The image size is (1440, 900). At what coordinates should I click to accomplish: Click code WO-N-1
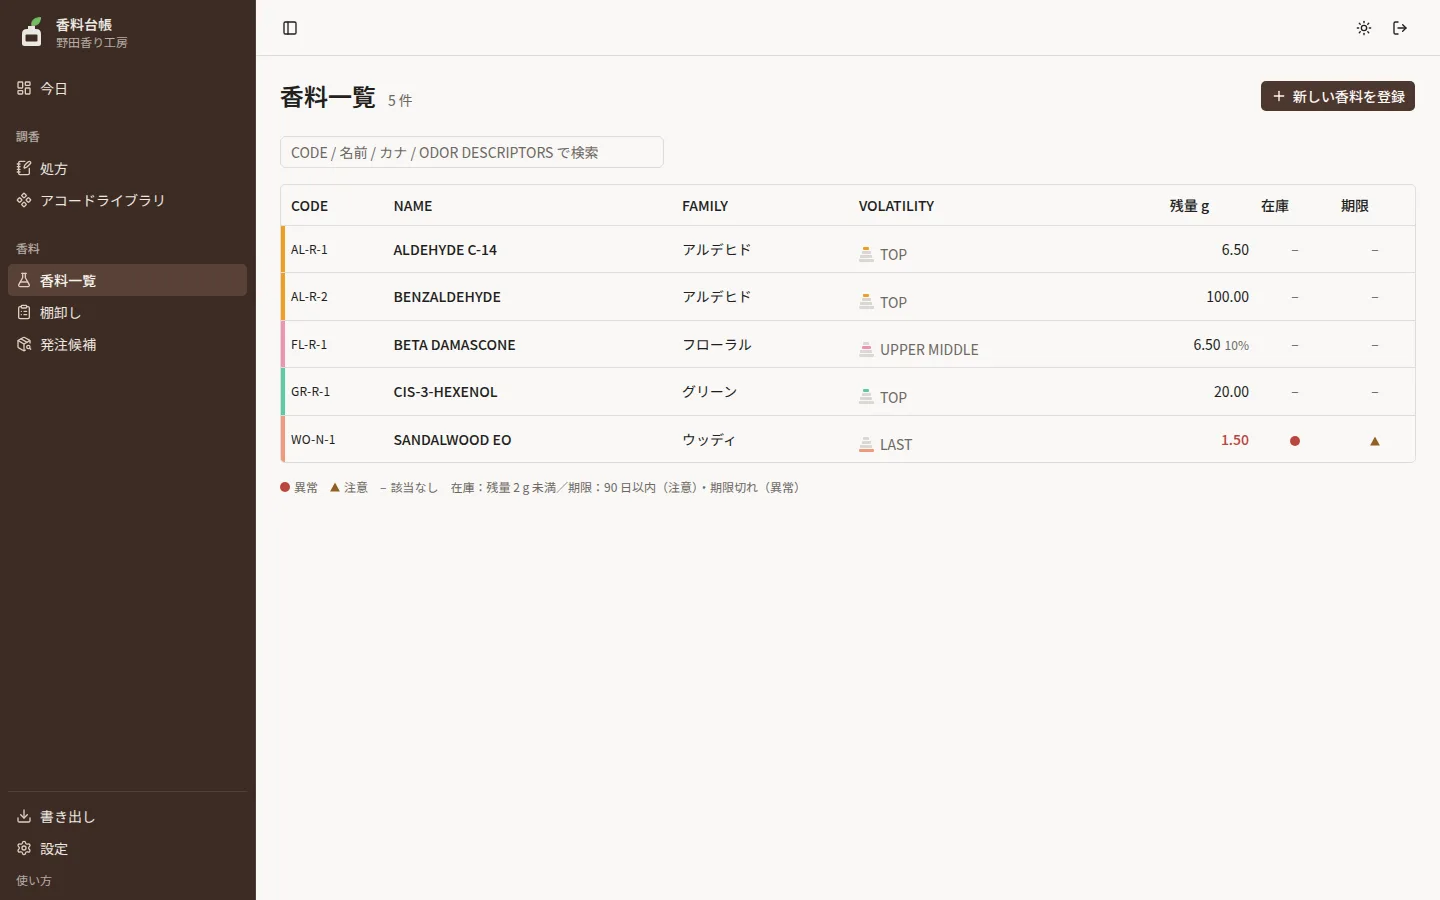(313, 440)
